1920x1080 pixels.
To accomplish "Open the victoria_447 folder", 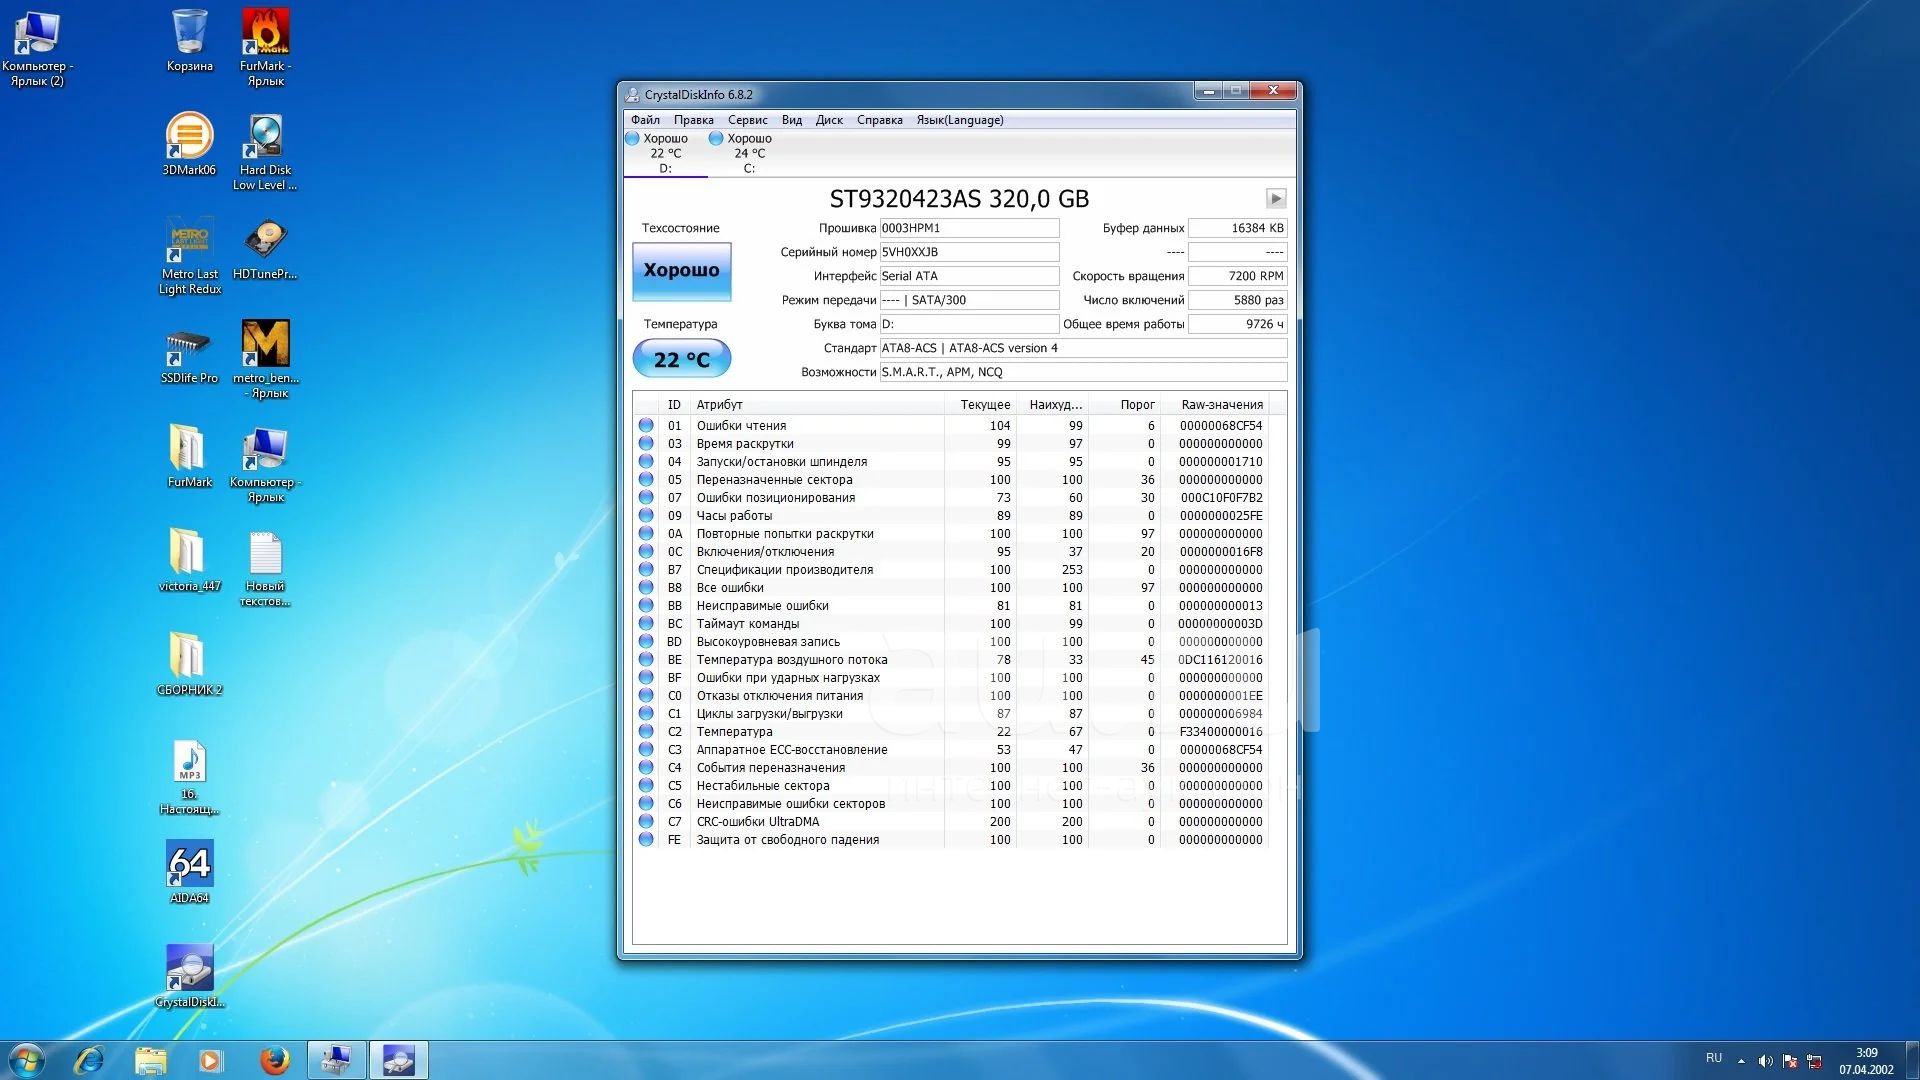I will (189, 561).
